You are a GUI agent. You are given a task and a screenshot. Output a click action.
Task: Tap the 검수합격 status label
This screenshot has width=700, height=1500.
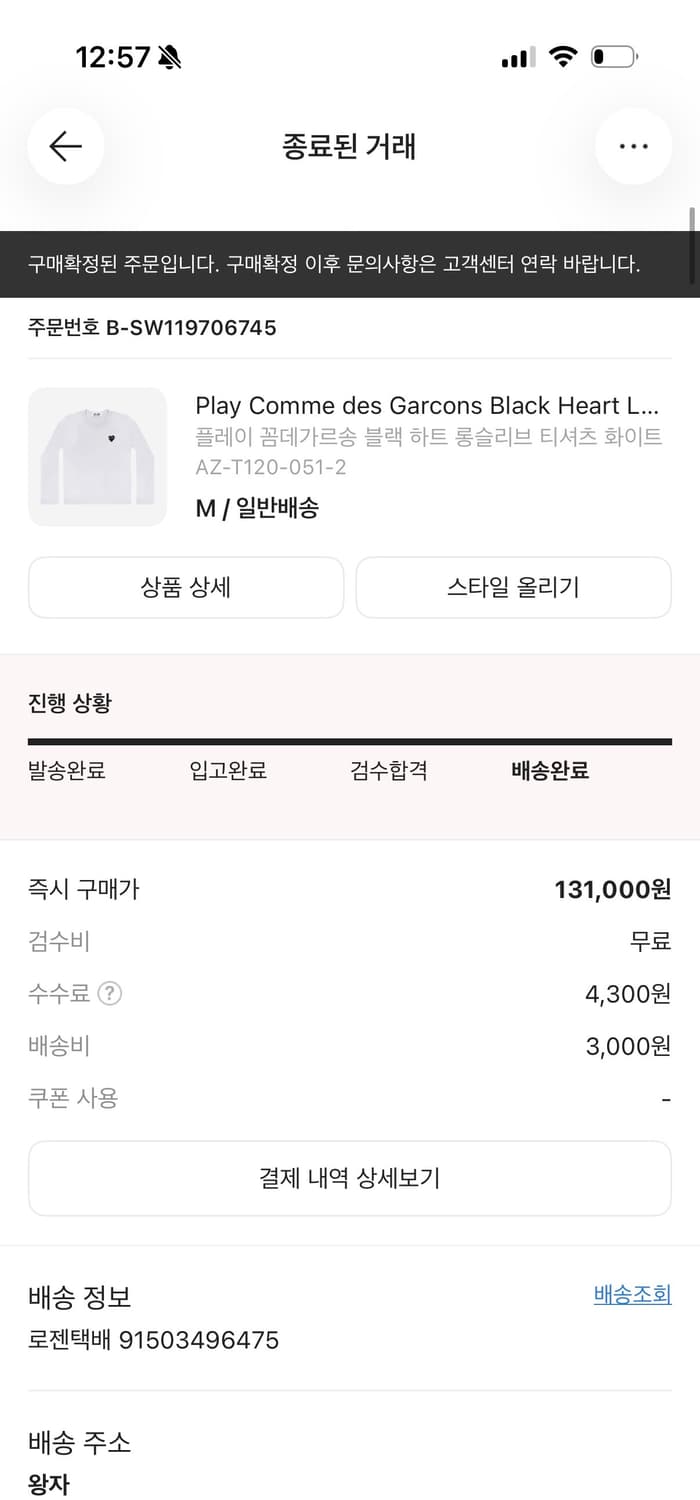click(389, 771)
